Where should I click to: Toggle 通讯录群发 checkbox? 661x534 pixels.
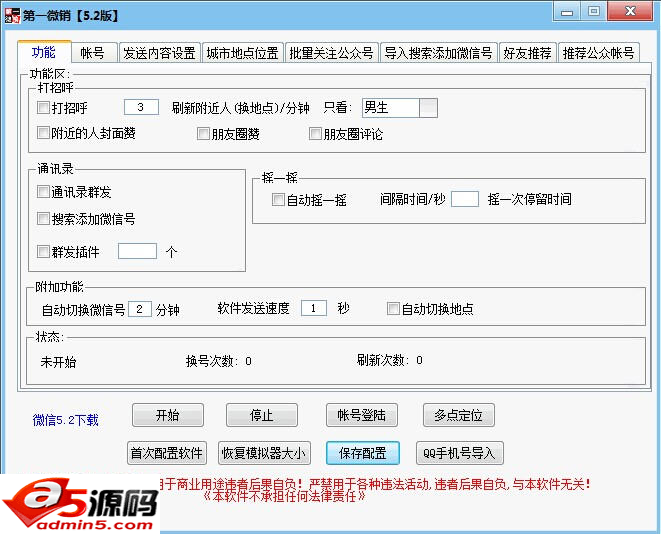tap(43, 191)
